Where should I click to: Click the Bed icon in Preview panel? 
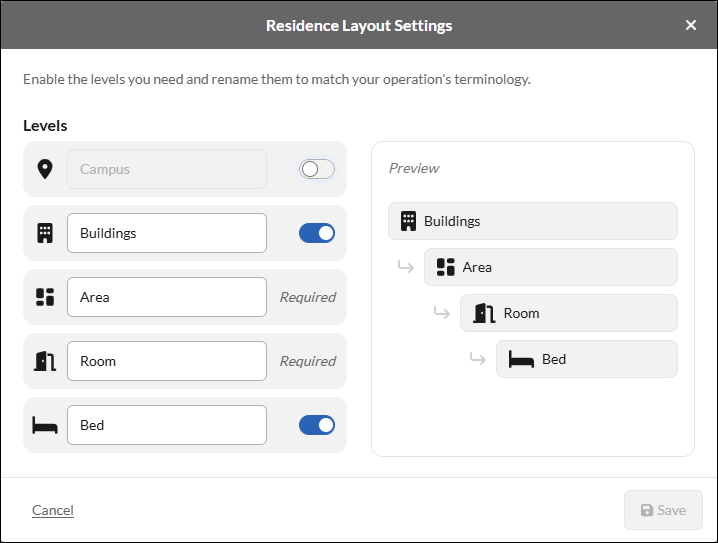coord(521,359)
